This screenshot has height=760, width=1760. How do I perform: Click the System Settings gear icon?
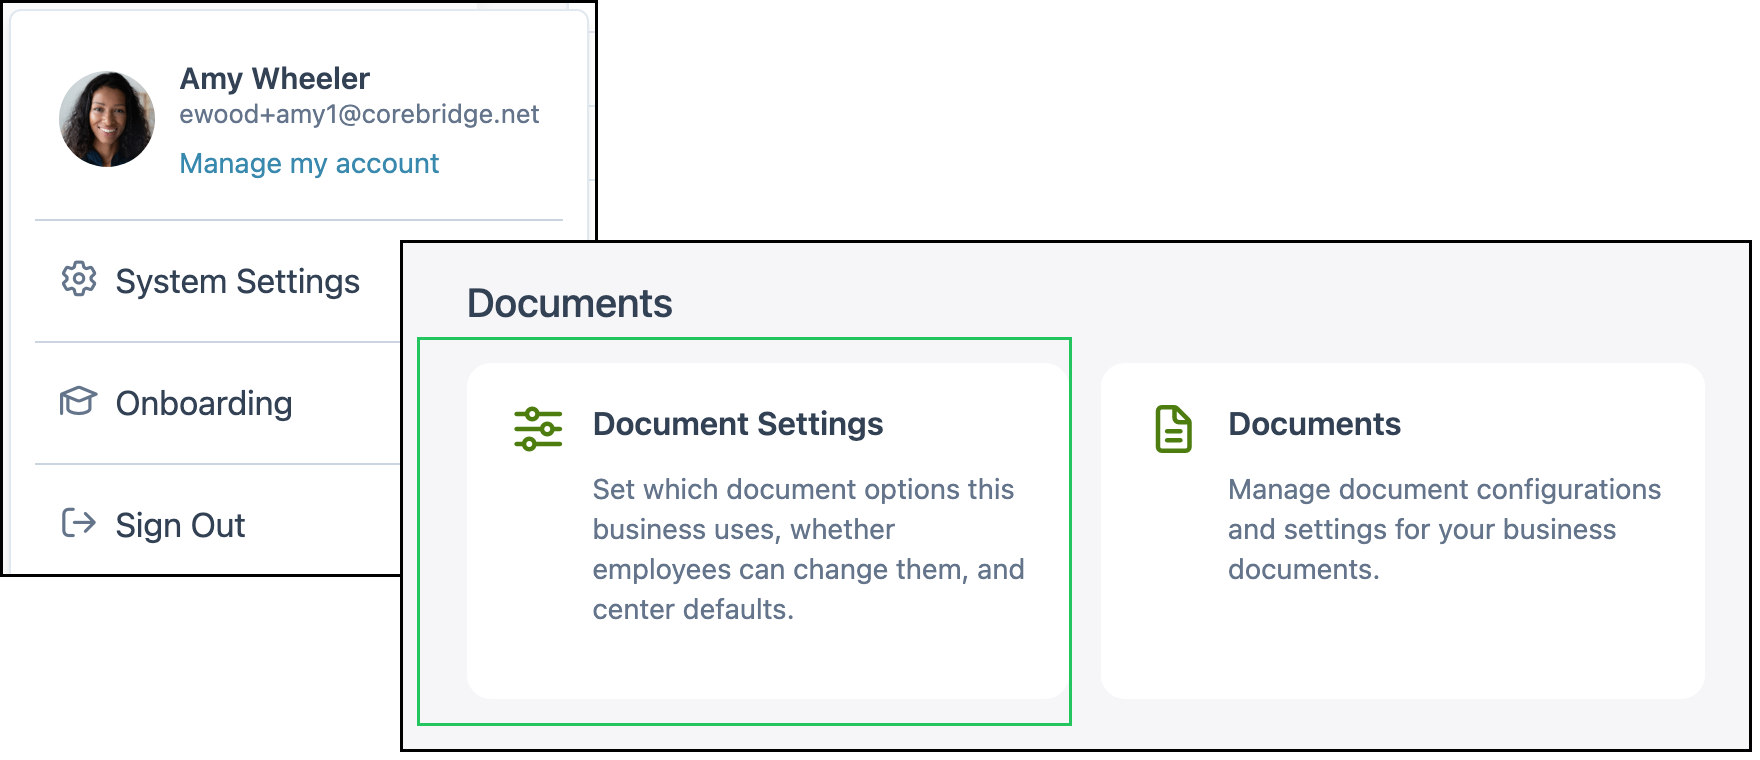click(x=79, y=280)
